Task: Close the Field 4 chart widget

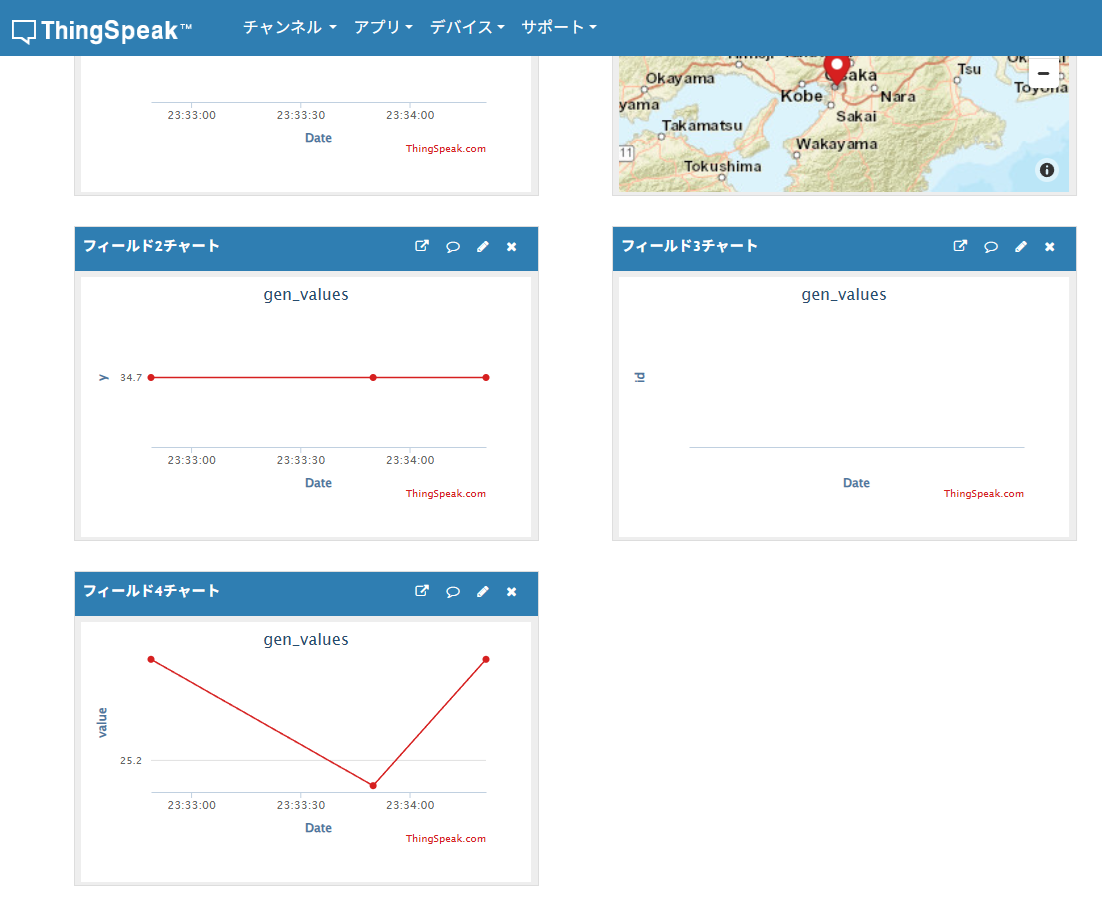Action: tap(512, 592)
